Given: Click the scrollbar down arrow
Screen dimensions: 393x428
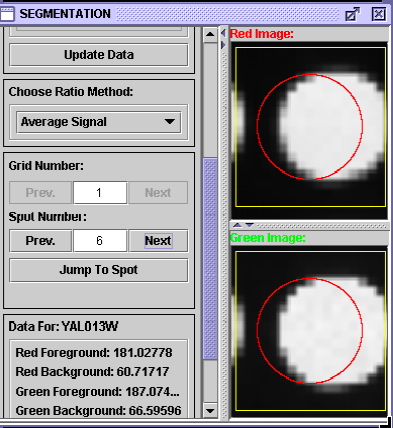Looking at the screenshot, I should (x=210, y=410).
